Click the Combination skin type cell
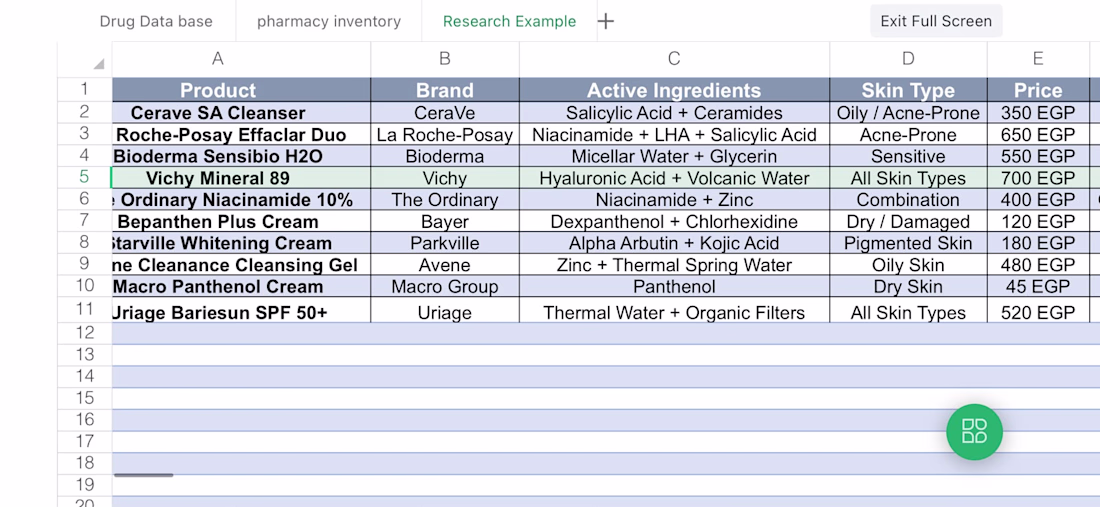This screenshot has height=507, width=1100. [908, 200]
